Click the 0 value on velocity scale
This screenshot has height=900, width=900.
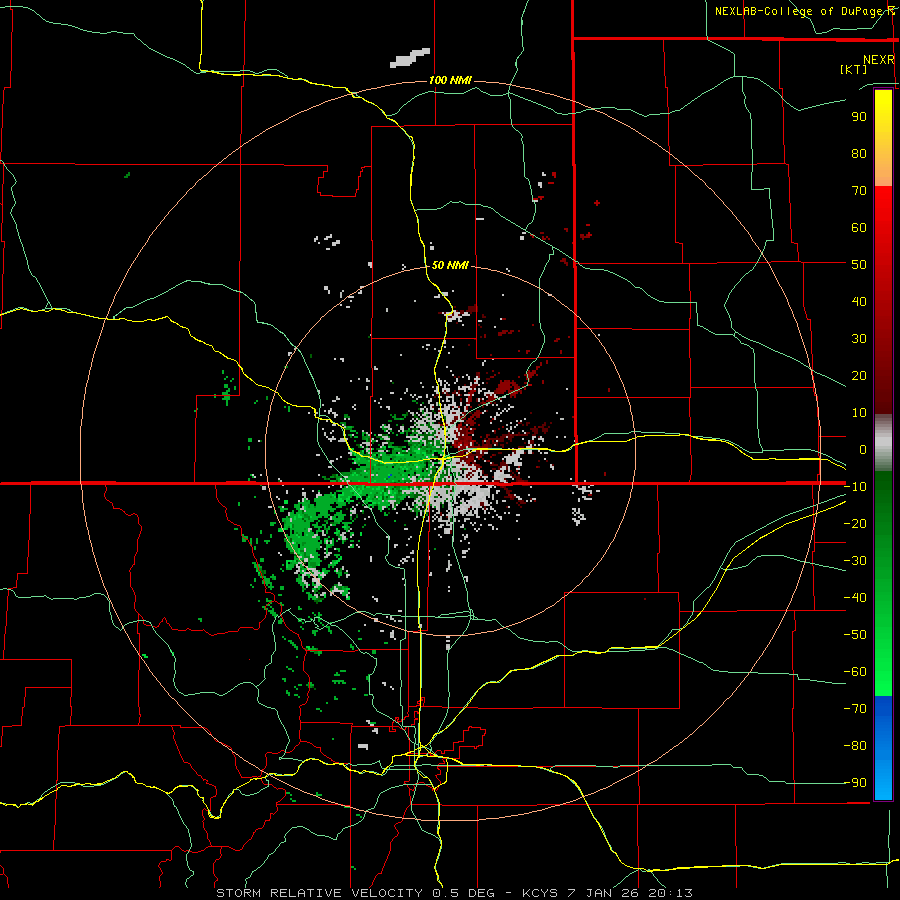tap(863, 449)
